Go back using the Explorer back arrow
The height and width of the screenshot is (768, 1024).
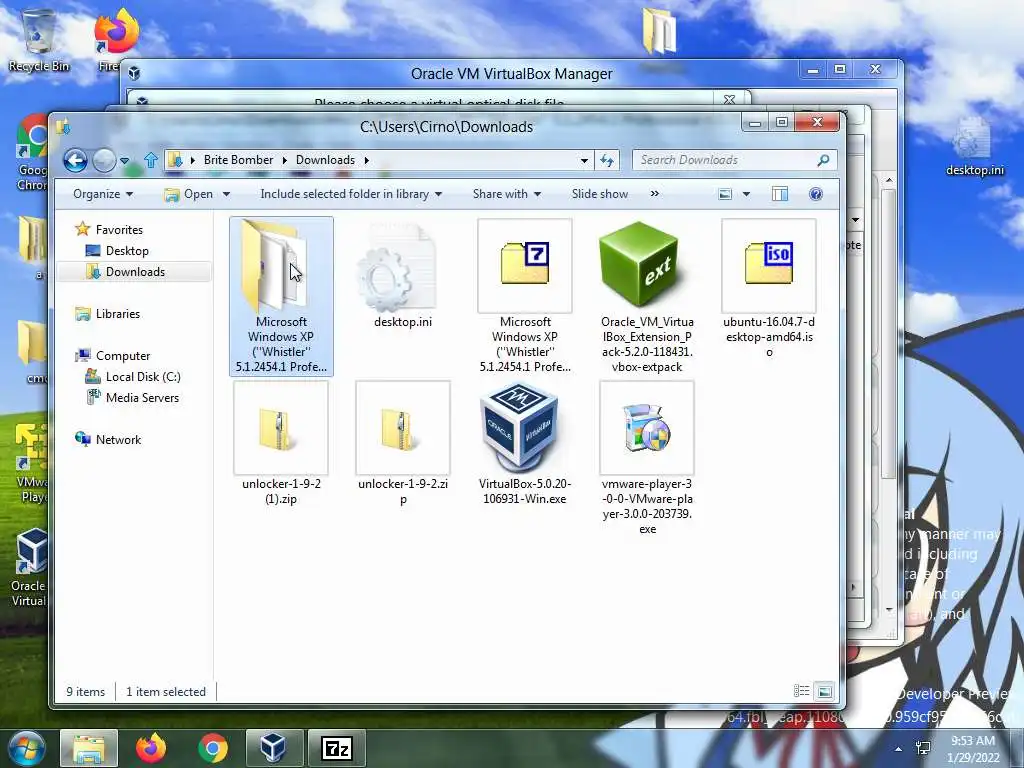click(x=75, y=160)
